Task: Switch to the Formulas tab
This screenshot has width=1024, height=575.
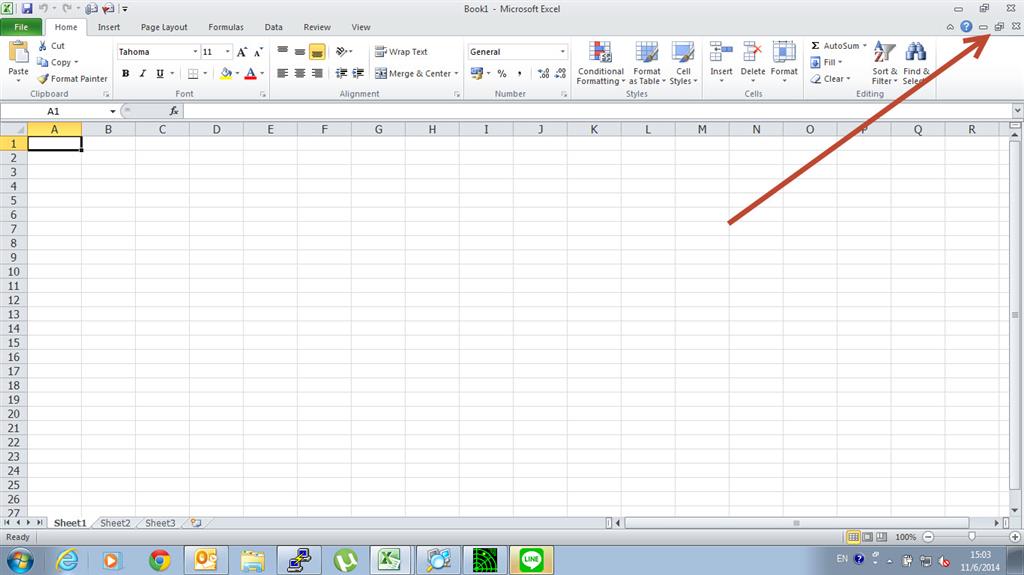Action: [226, 27]
